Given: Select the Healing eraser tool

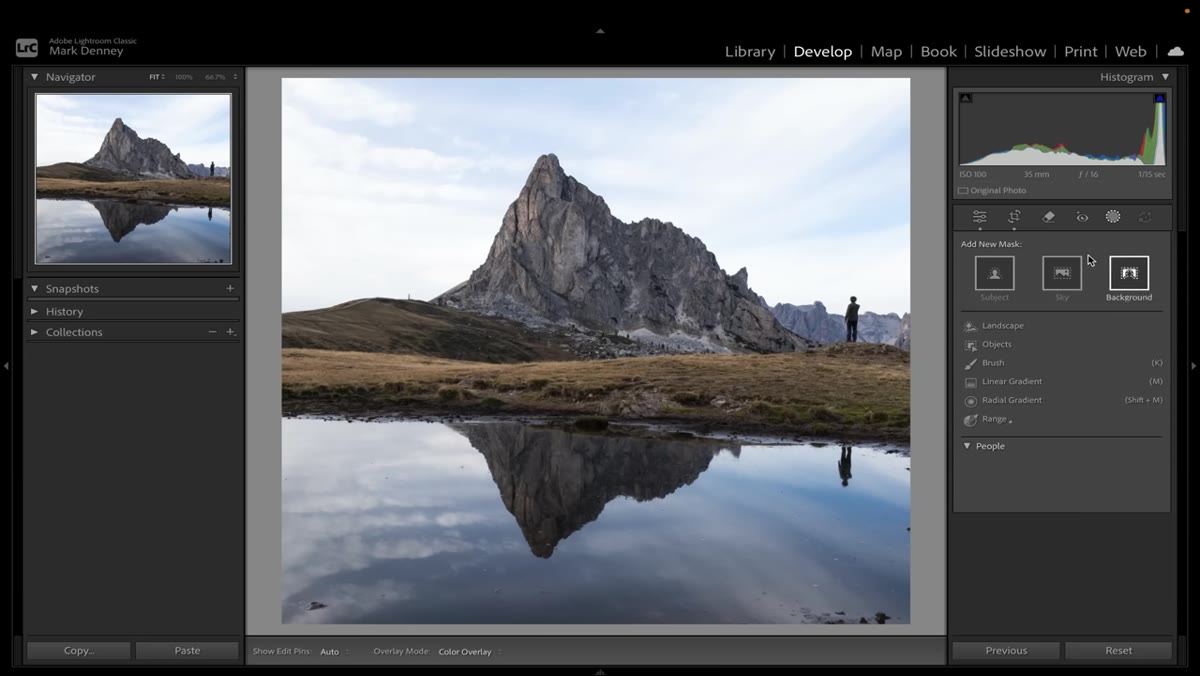Looking at the screenshot, I should (x=1048, y=217).
